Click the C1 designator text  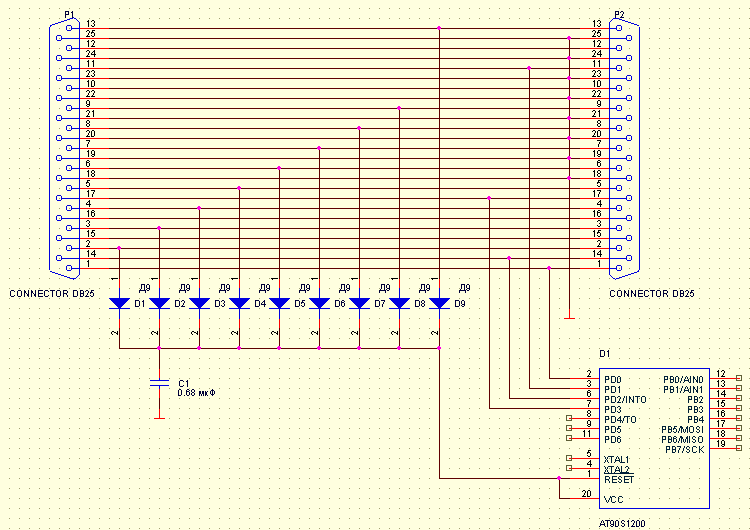pos(182,382)
